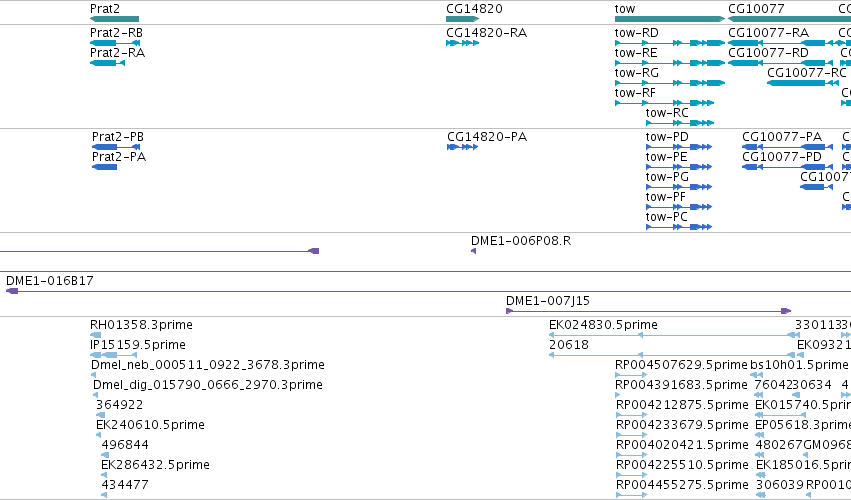851x500 pixels.
Task: Select transcript tow-RE
Action: tap(636, 53)
